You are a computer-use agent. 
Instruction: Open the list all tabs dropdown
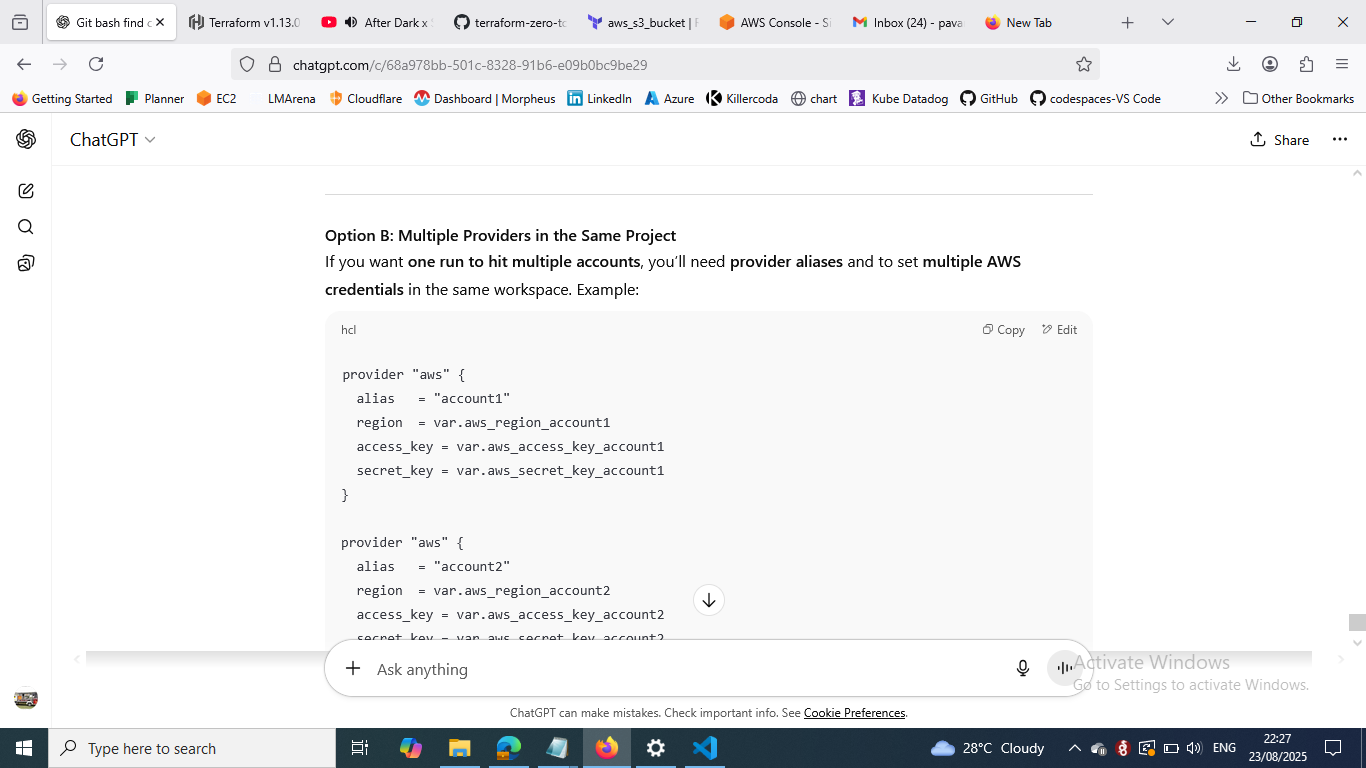click(1167, 22)
